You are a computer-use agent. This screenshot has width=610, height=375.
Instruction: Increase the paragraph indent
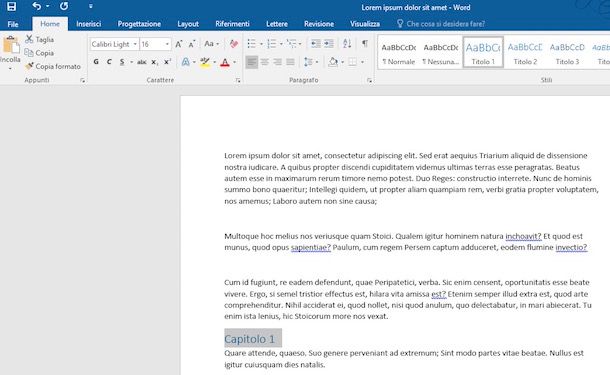tap(329, 44)
